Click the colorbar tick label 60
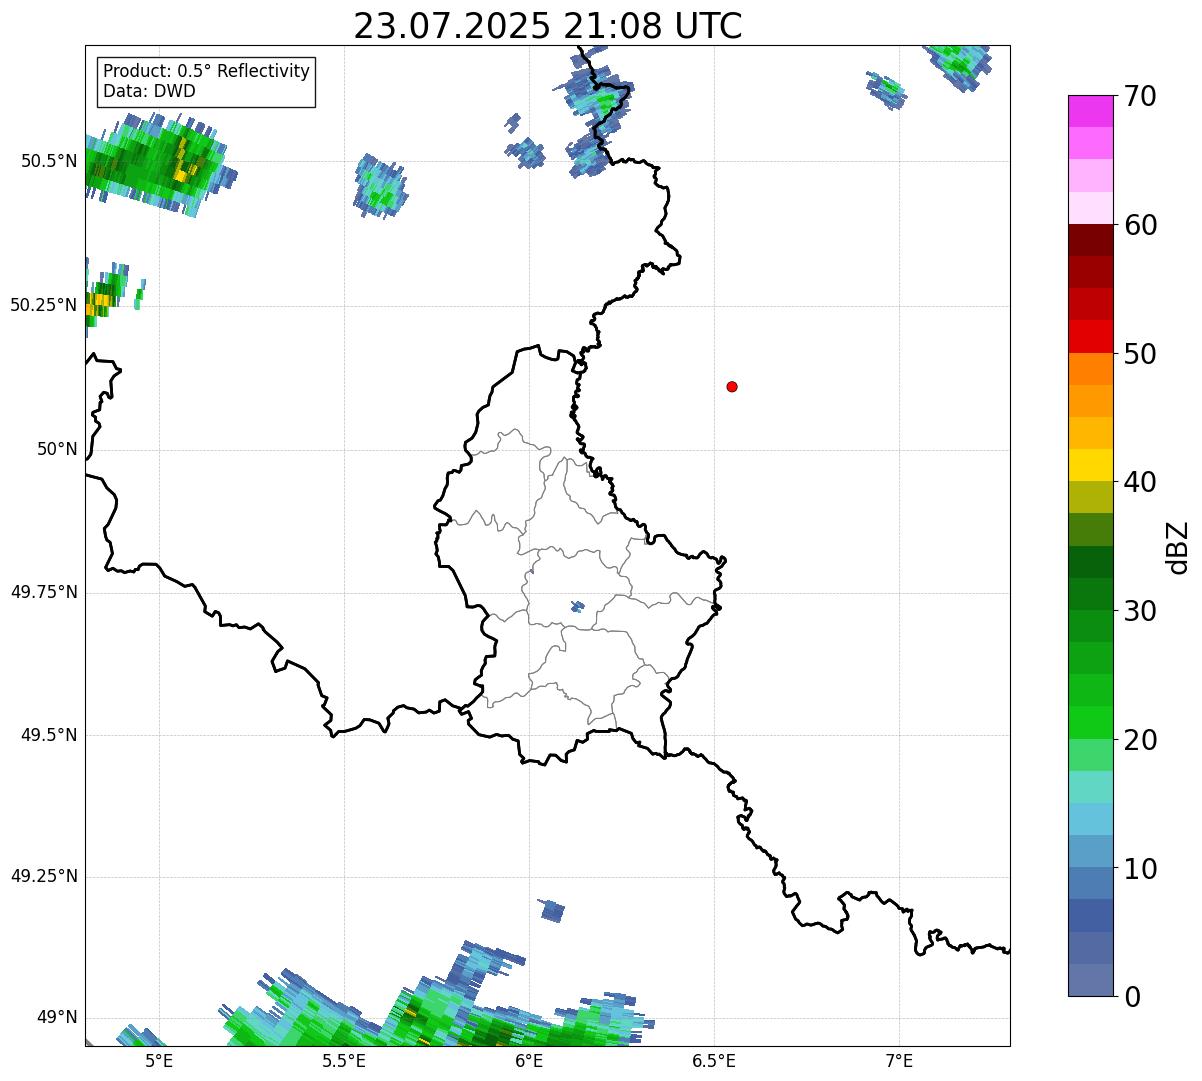This screenshot has height=1081, width=1202. click(1140, 225)
